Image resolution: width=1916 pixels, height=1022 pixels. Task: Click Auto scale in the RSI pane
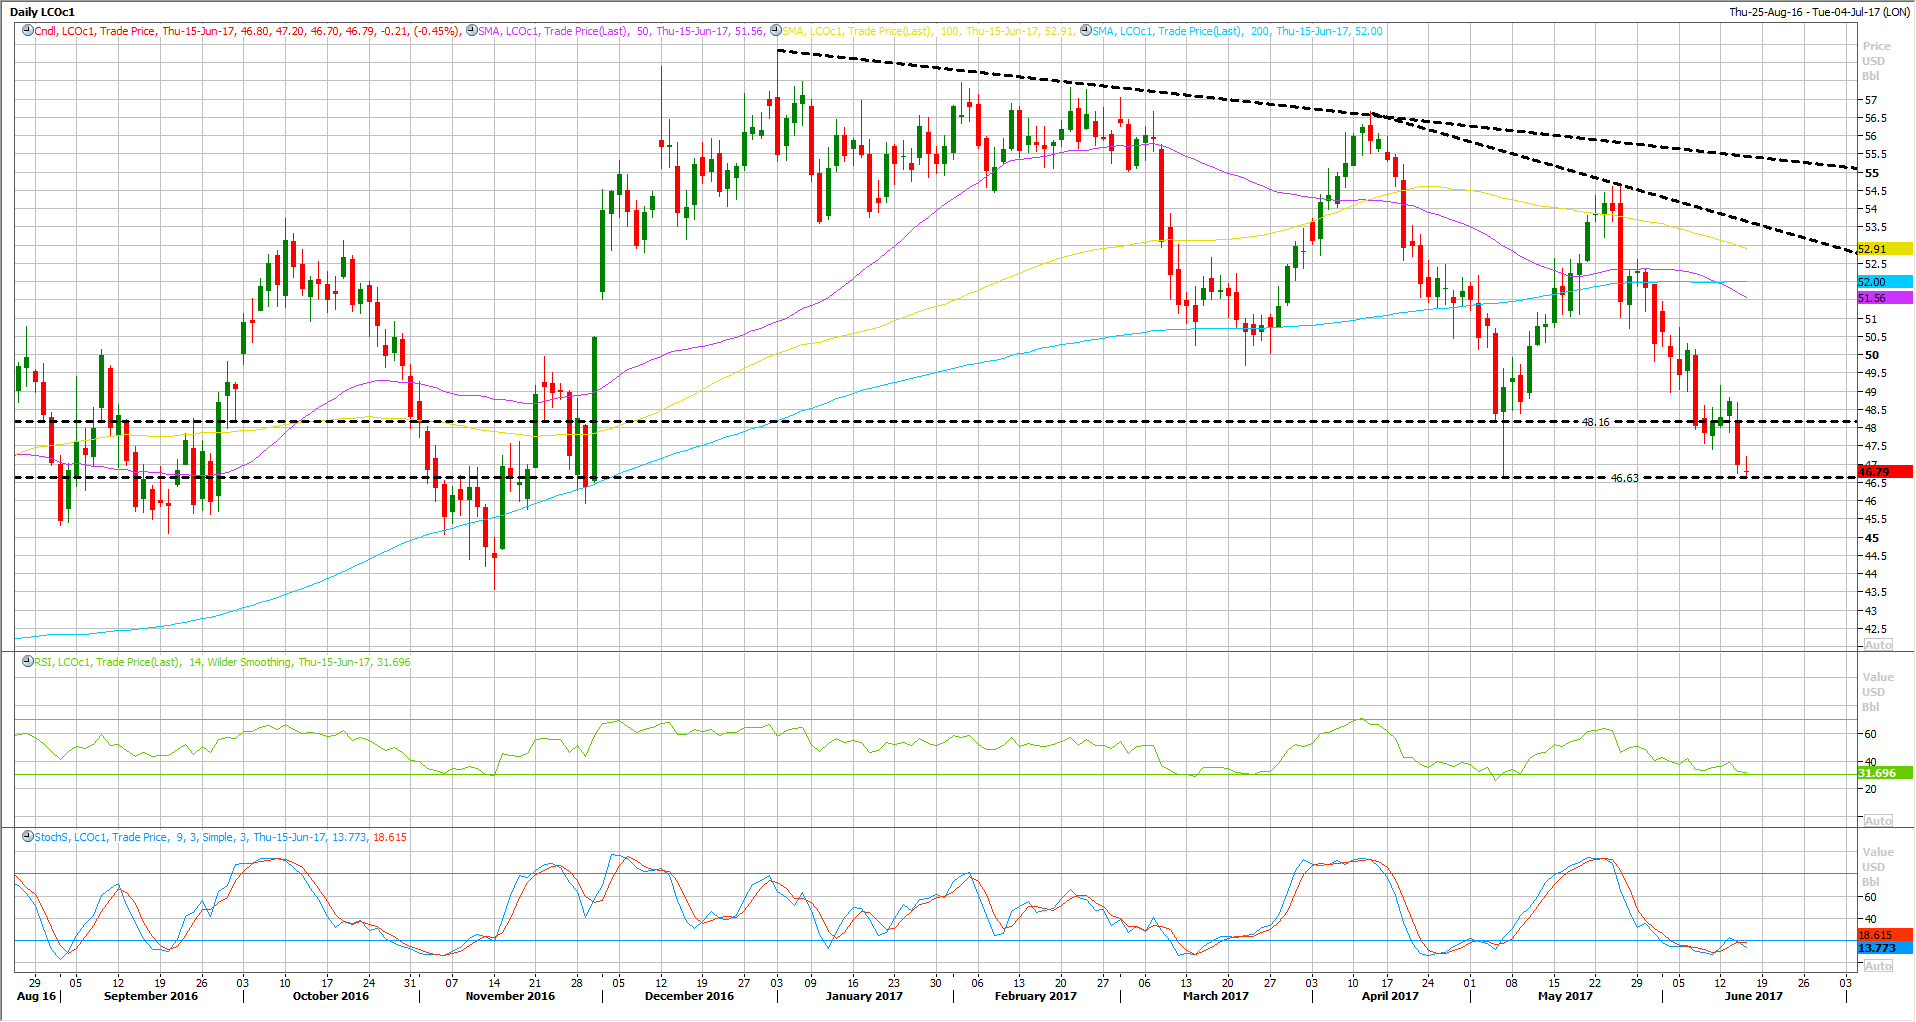pyautogui.click(x=1878, y=821)
